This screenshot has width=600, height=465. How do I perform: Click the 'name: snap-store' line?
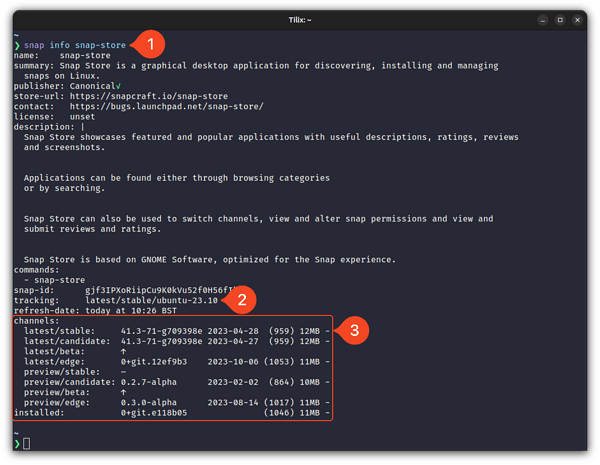pyautogui.click(x=62, y=55)
